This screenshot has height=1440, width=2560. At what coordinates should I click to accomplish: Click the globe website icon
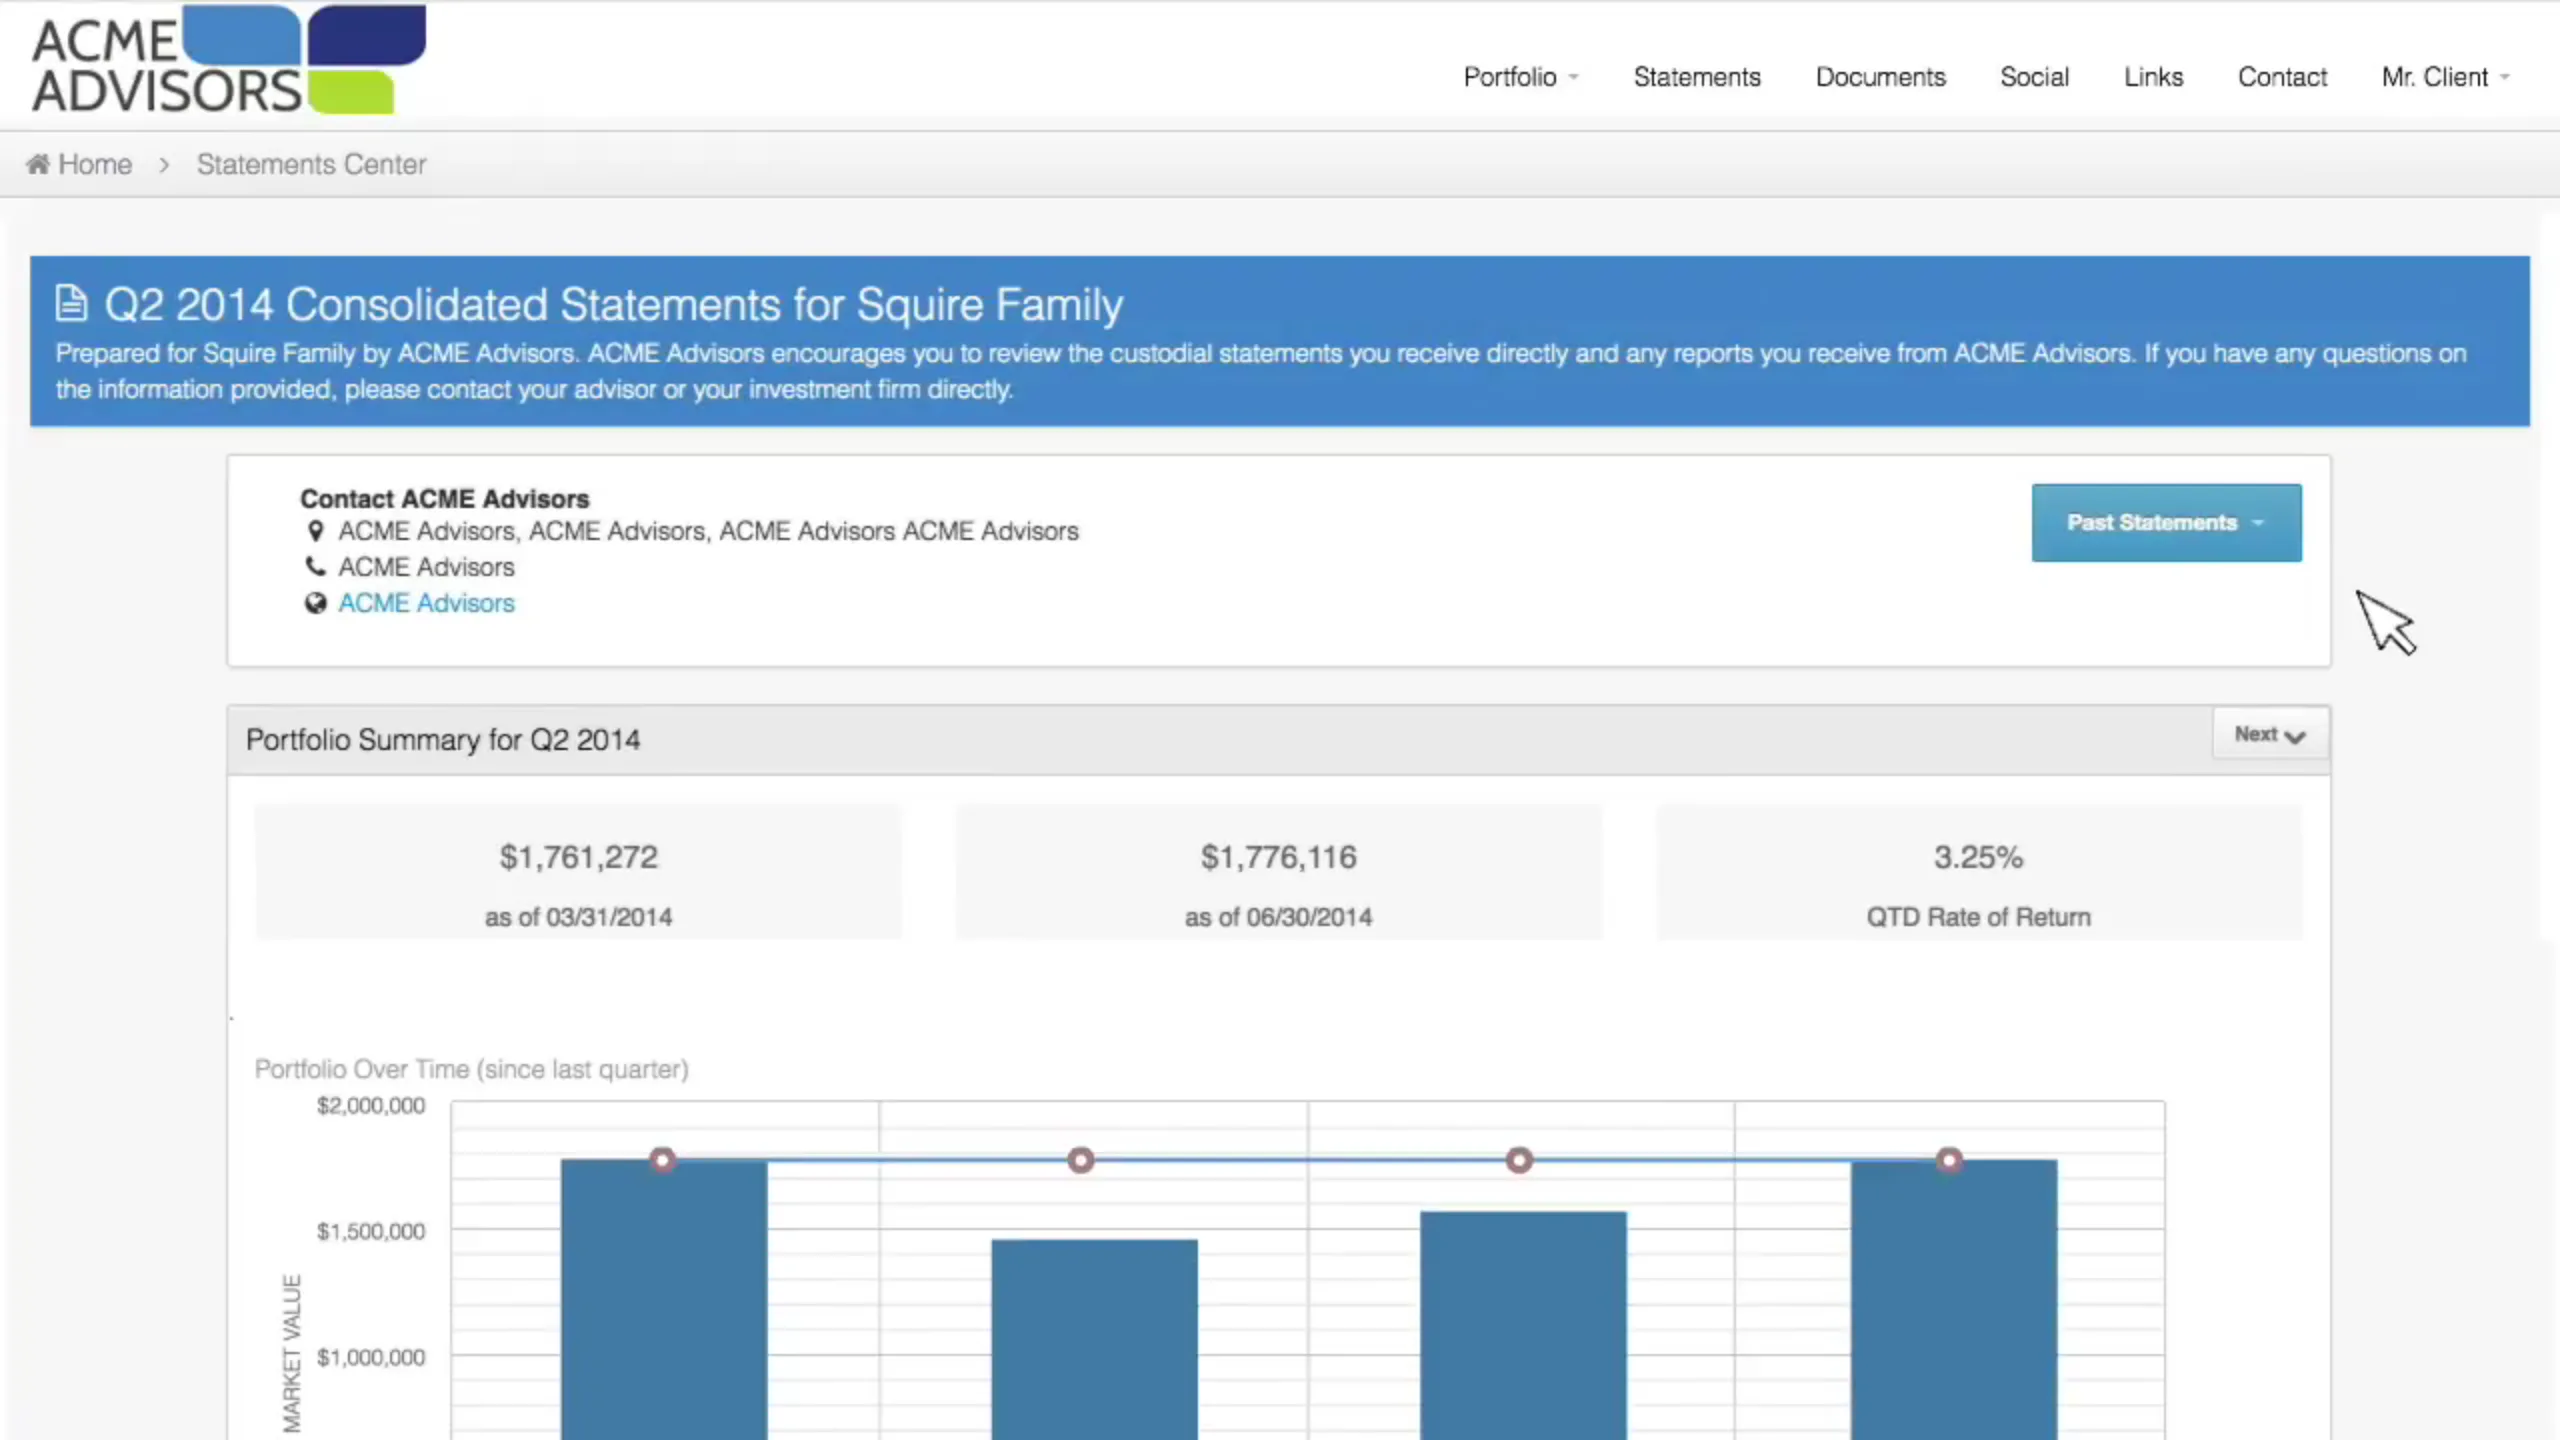pyautogui.click(x=315, y=603)
